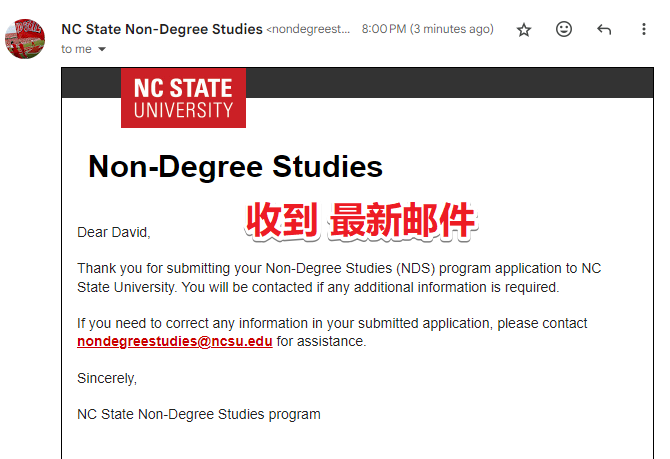Add an emoji reaction to the email
Screen dimensions: 670x459
pos(564,29)
